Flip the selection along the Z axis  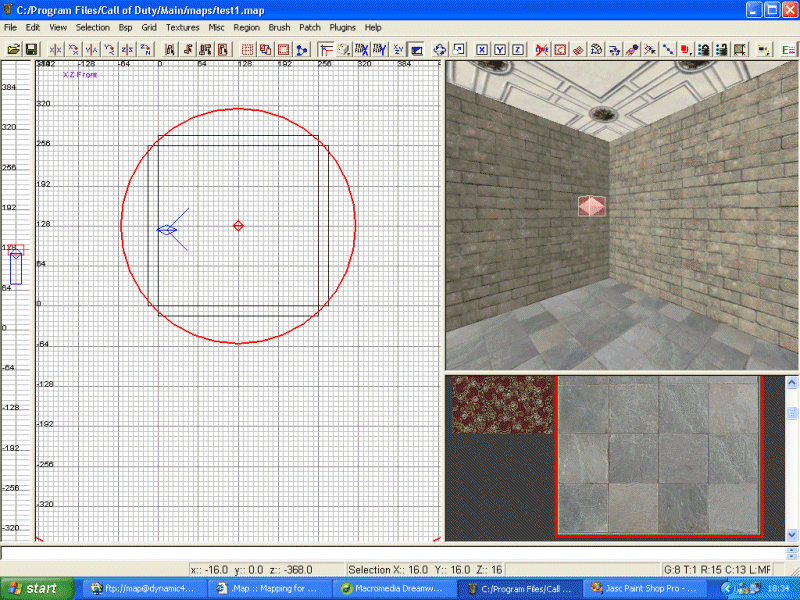click(127, 49)
